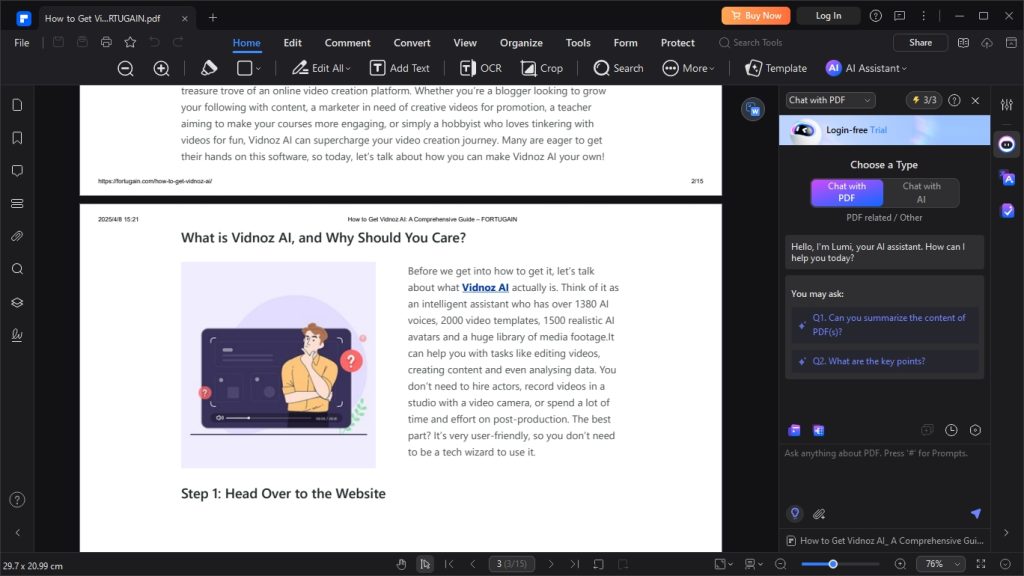1024x576 pixels.
Task: Click the Buy Now button
Action: (756, 16)
